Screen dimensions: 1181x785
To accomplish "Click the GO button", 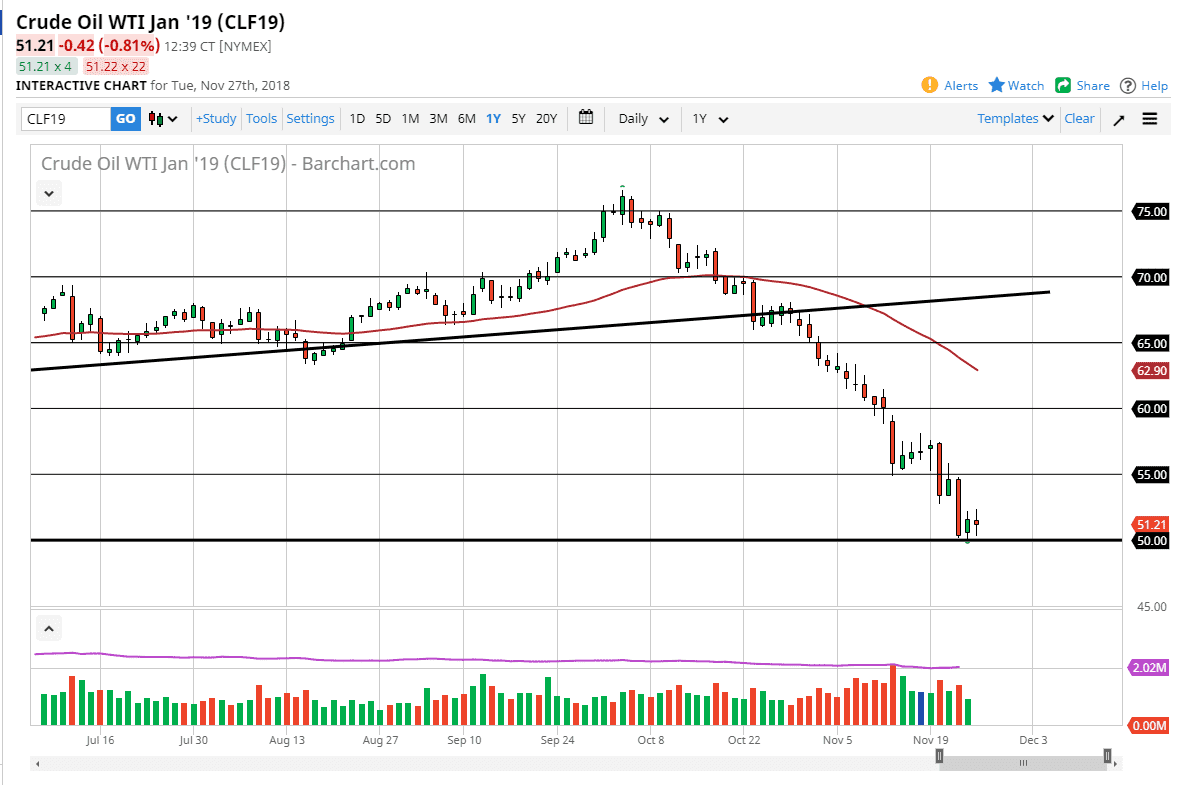I will 126,118.
